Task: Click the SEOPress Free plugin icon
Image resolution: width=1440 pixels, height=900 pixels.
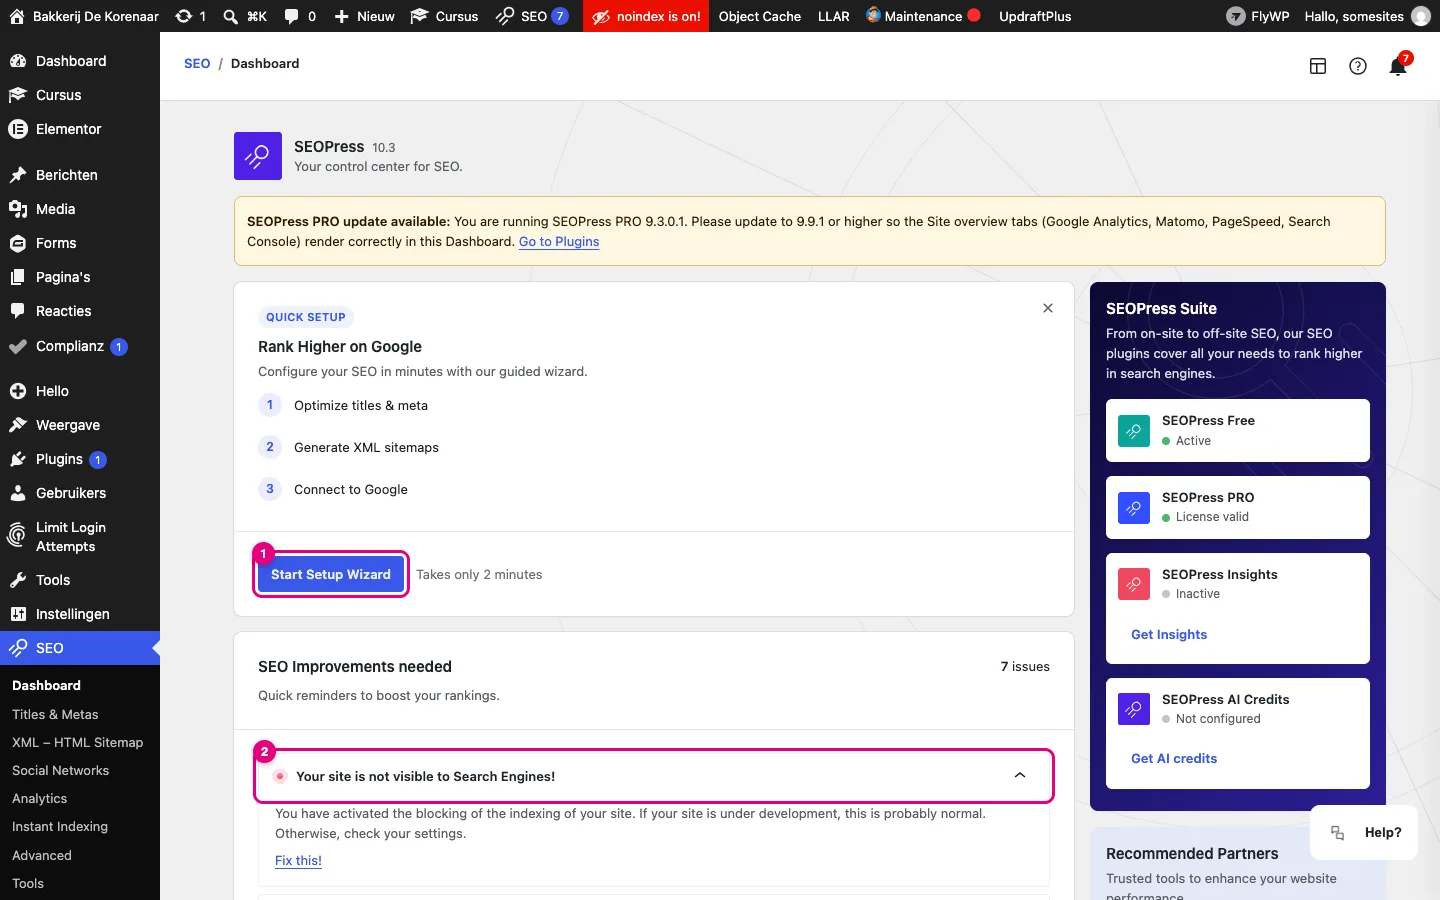Action: click(x=1134, y=431)
